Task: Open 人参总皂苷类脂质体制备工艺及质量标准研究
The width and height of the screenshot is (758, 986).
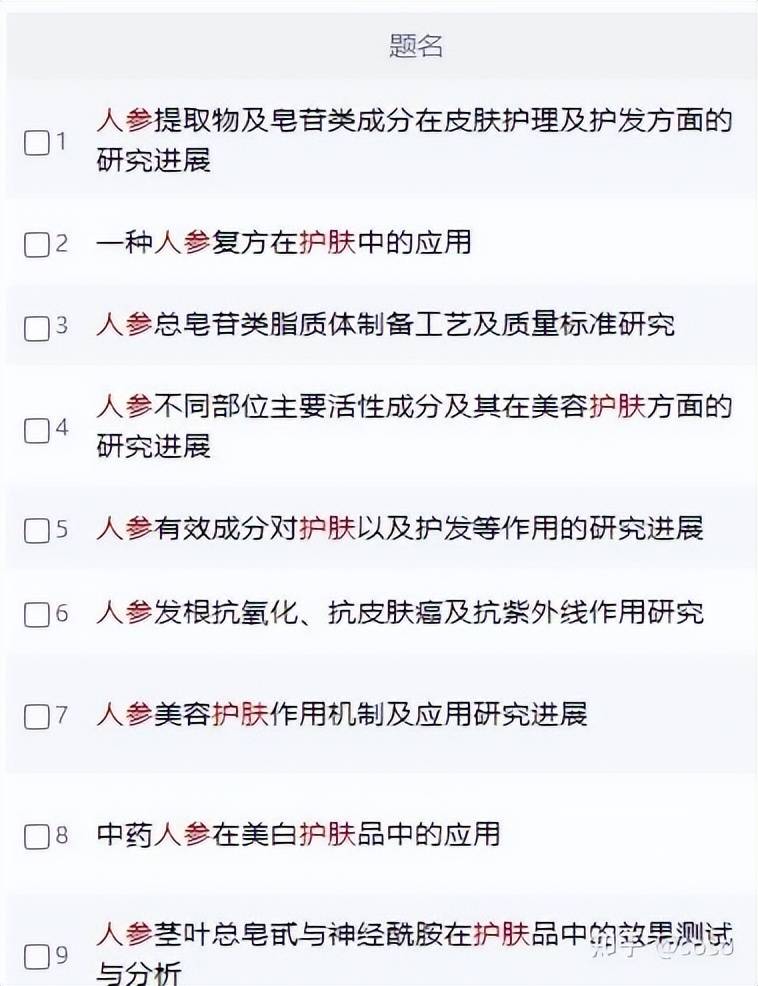Action: coord(386,325)
